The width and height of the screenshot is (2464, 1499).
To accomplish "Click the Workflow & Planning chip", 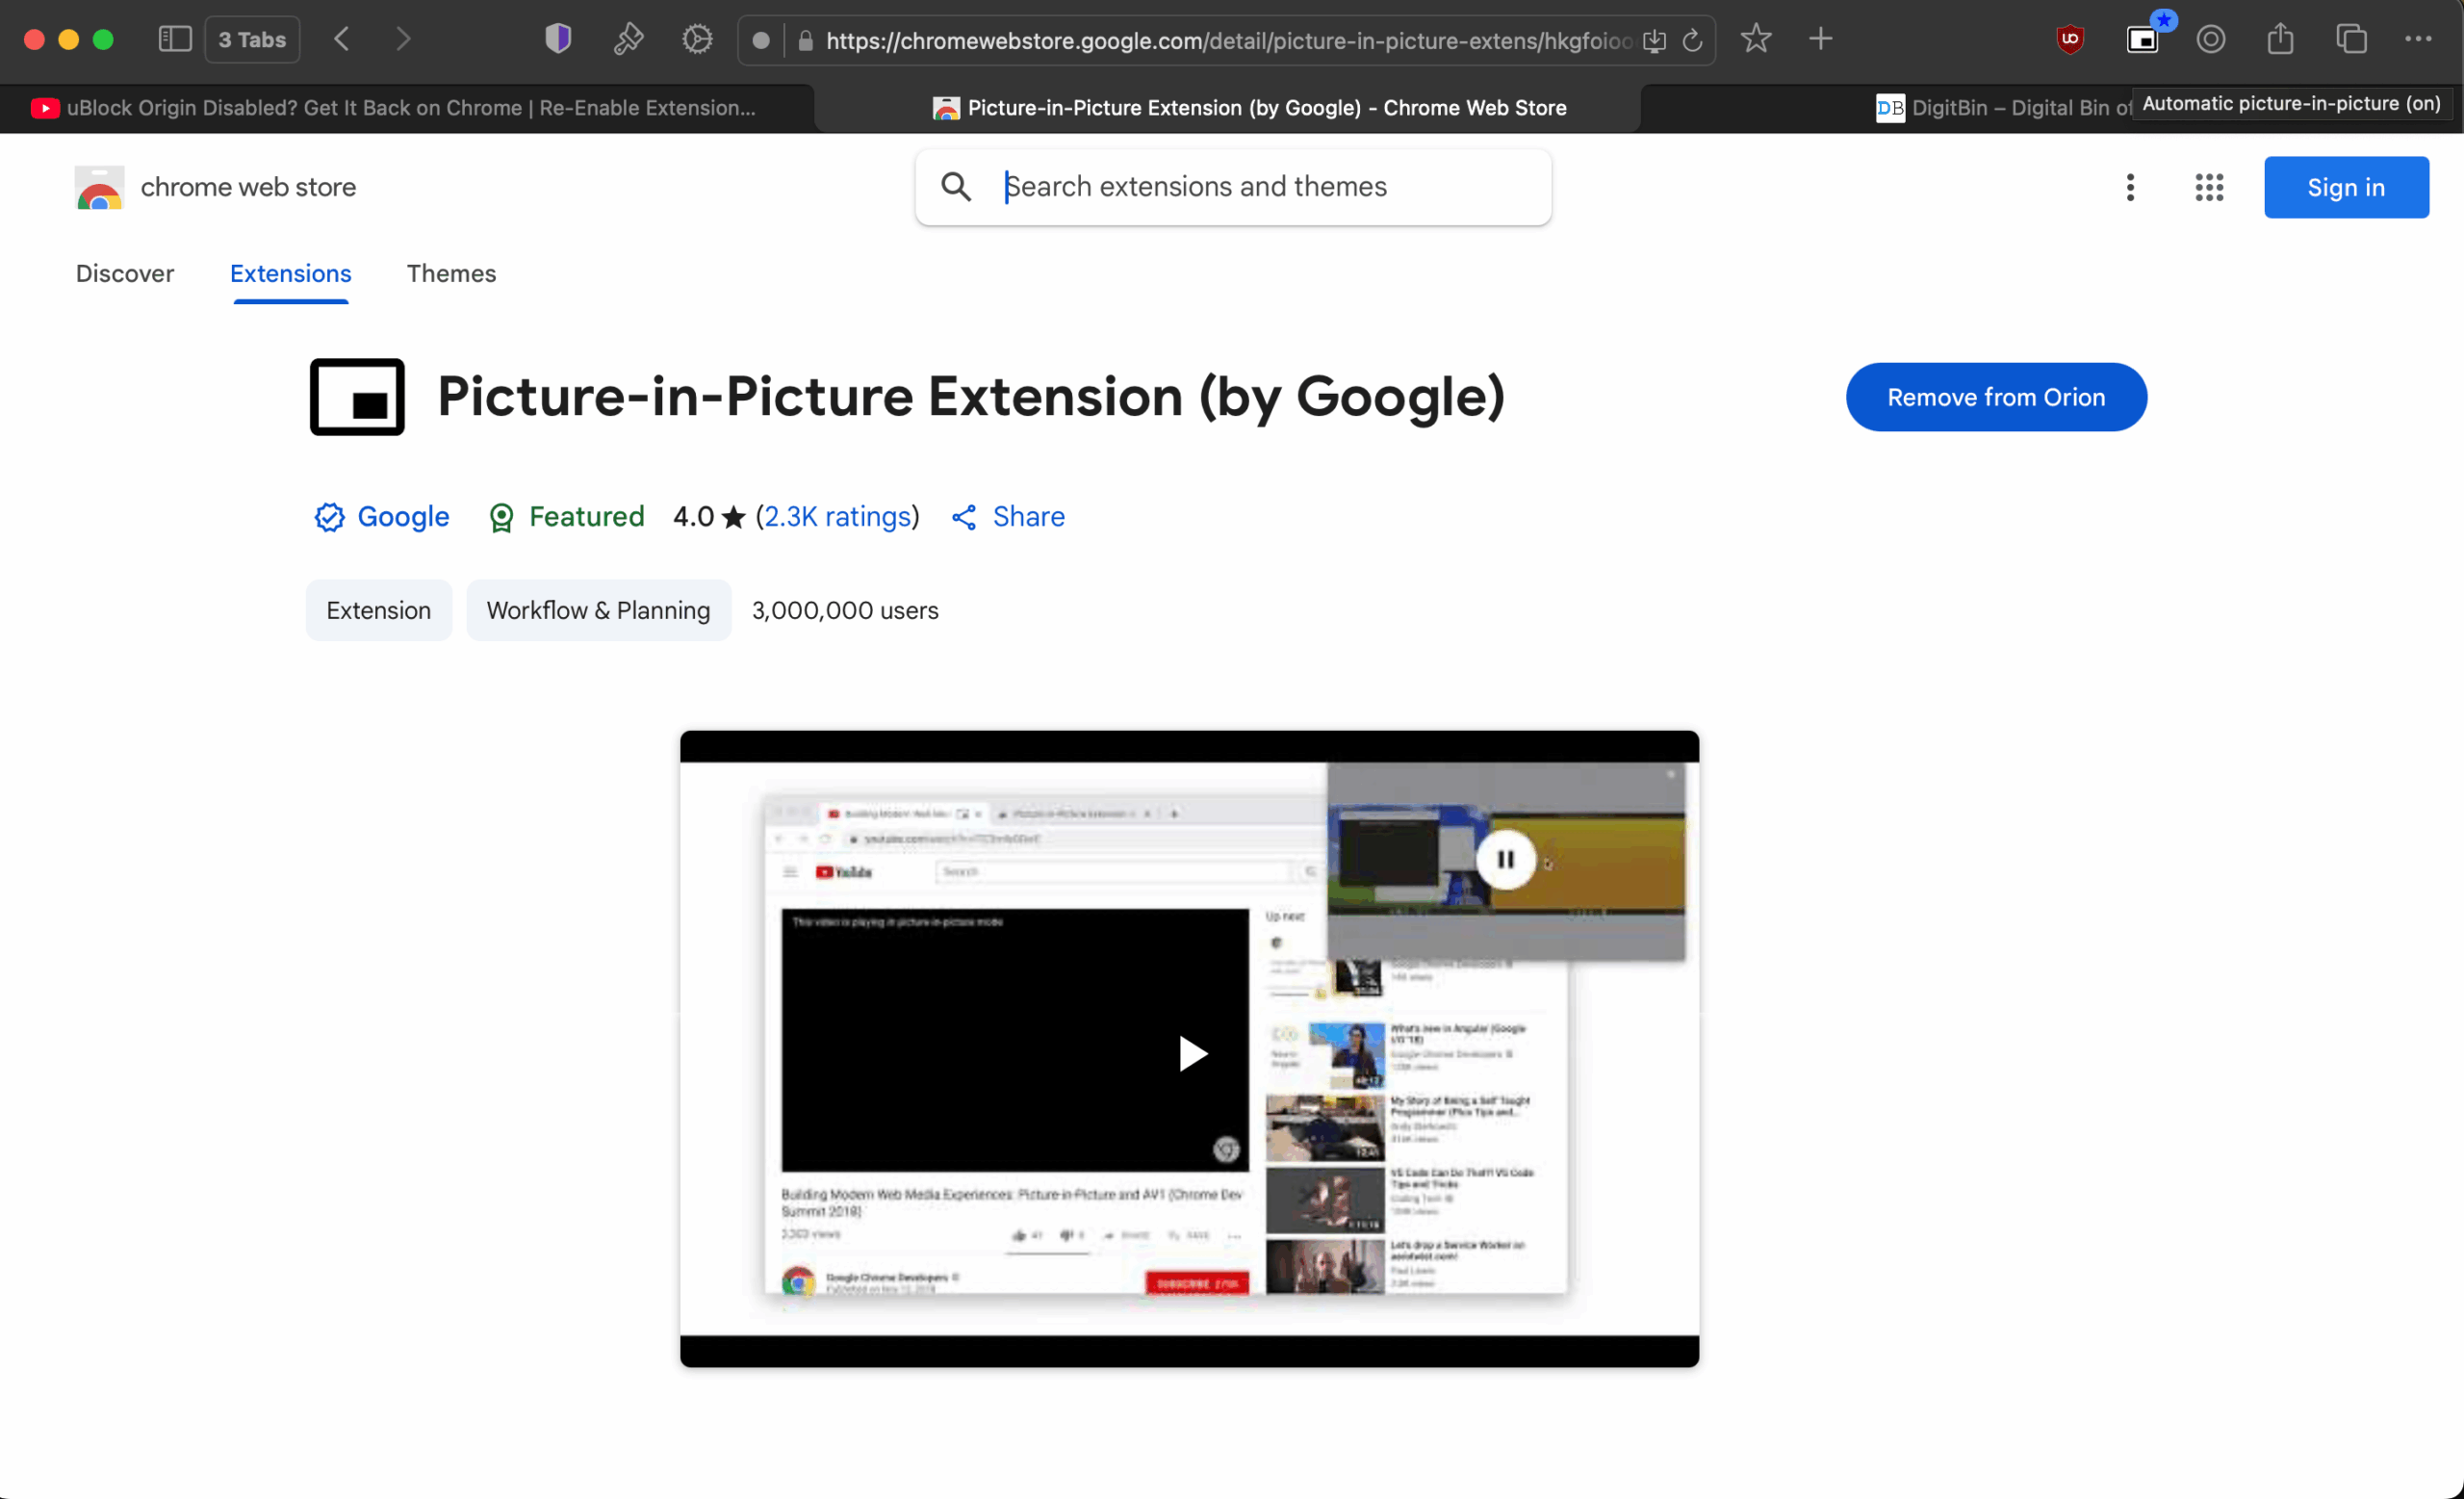I will coord(599,610).
